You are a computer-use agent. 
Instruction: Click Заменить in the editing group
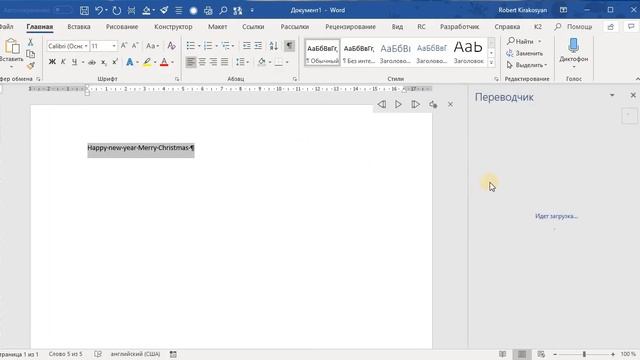(524, 53)
